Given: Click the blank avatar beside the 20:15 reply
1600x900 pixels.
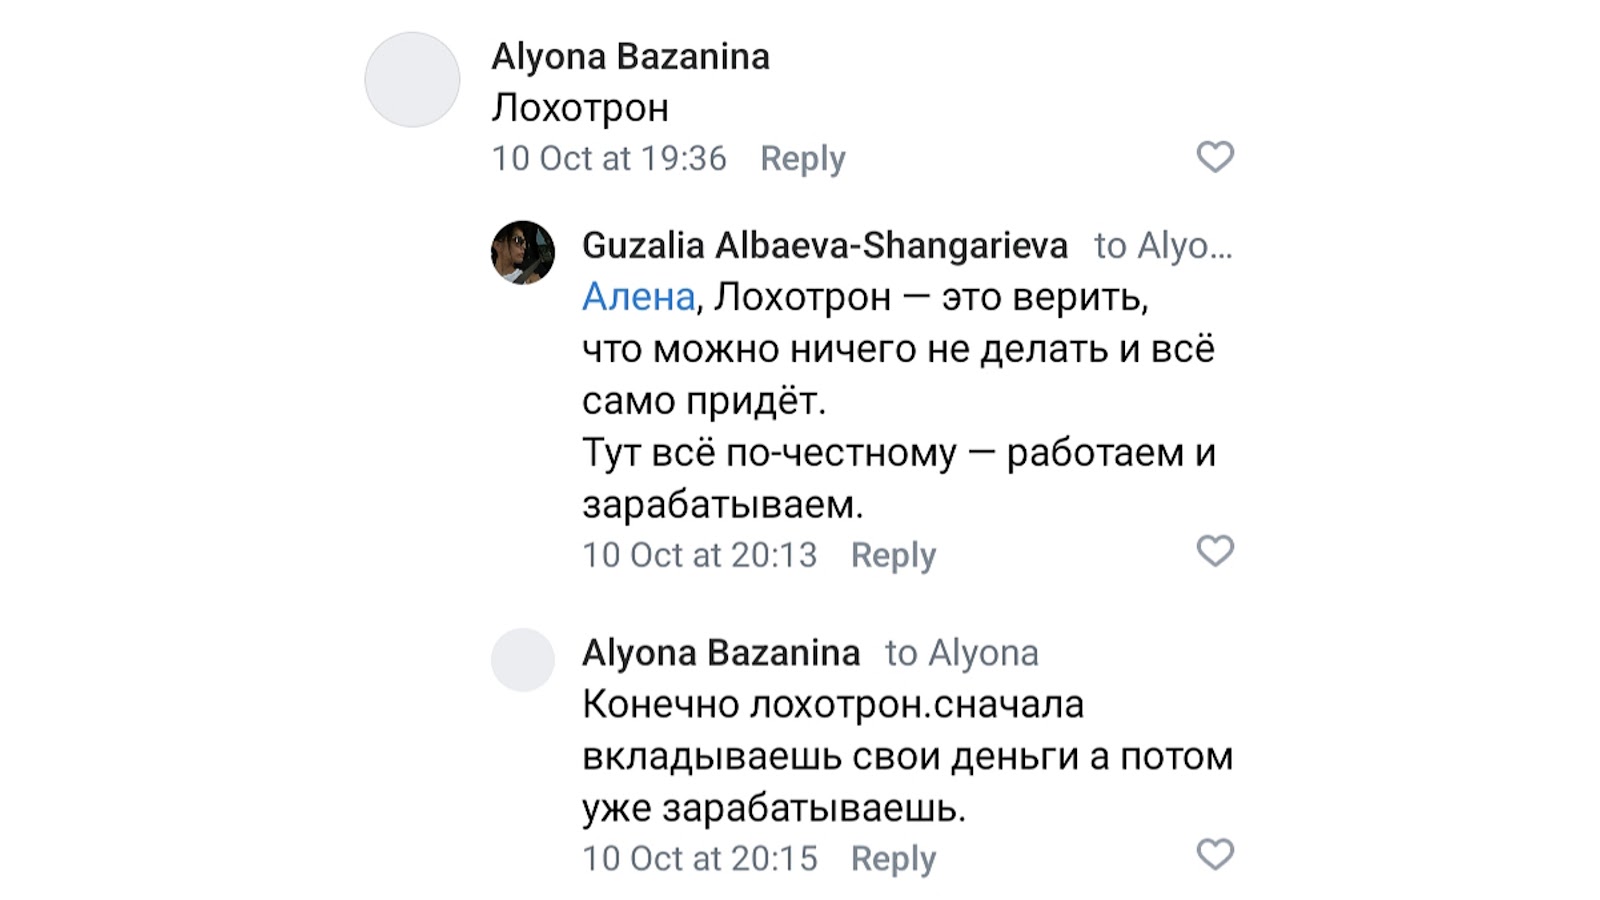Looking at the screenshot, I should coord(522,660).
